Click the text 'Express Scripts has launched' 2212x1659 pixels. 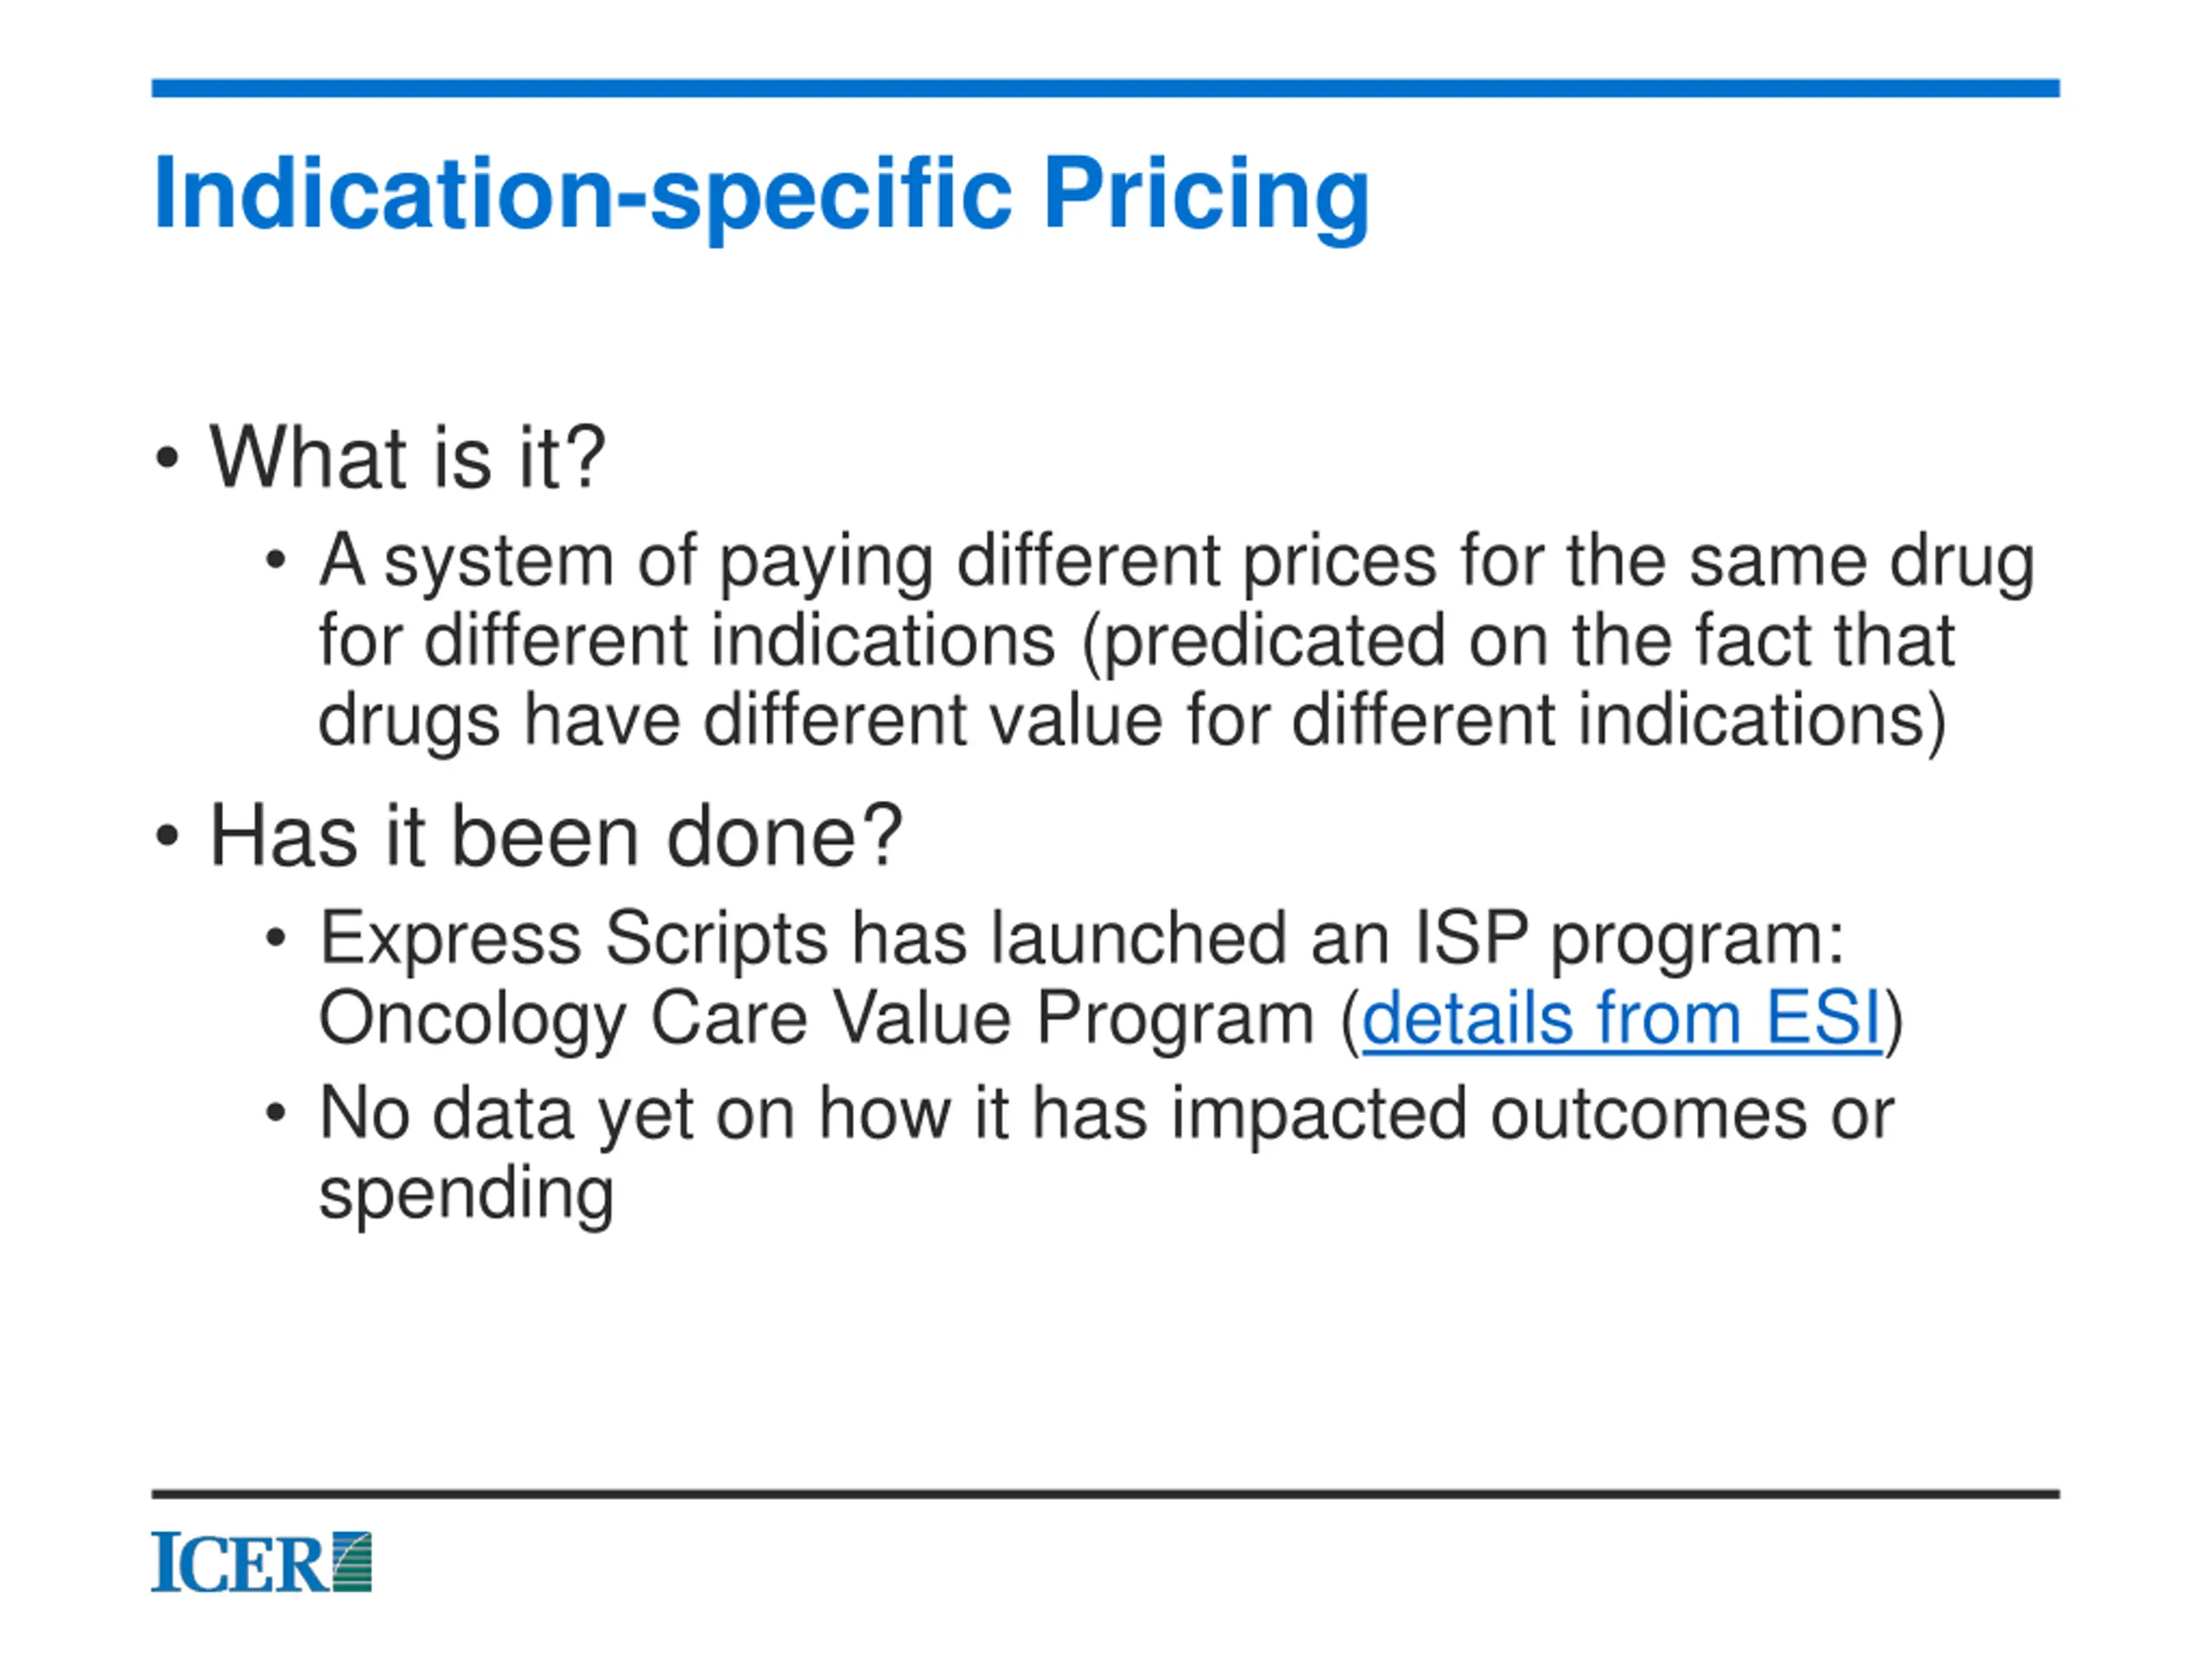pyautogui.click(x=803, y=938)
